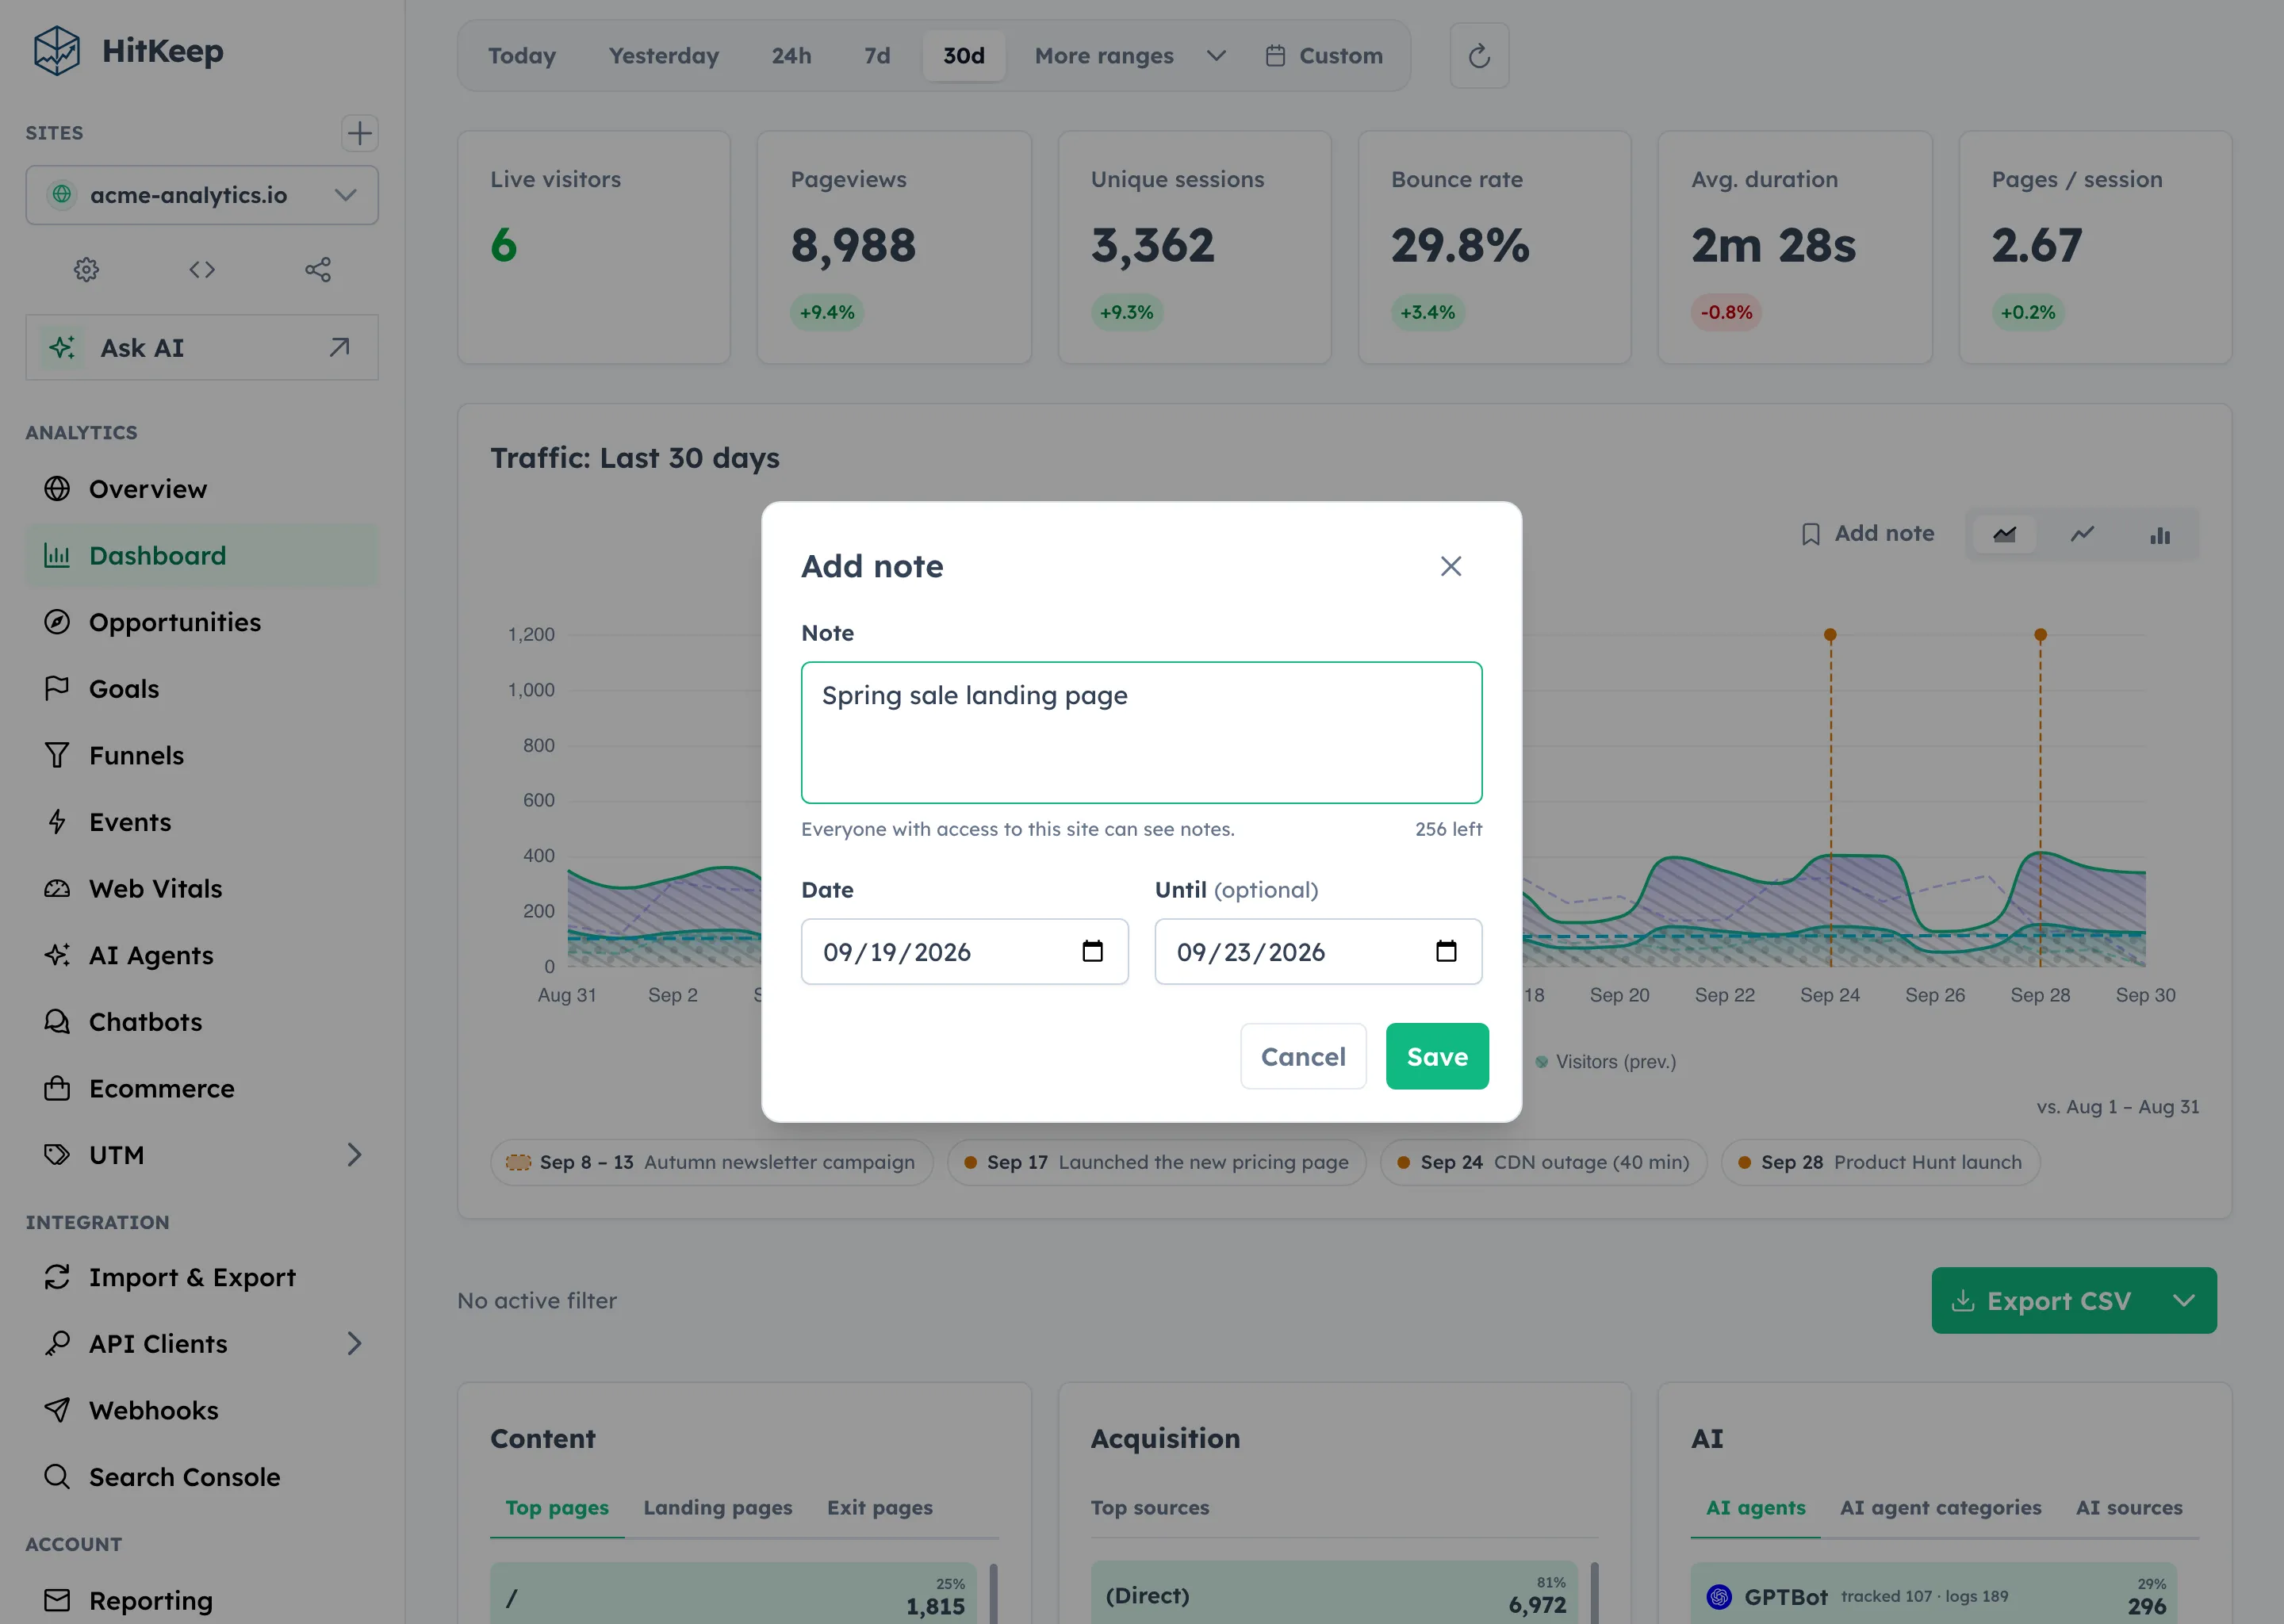Open tracking code snippet icon
Image resolution: width=2284 pixels, height=1624 pixels.
click(202, 269)
